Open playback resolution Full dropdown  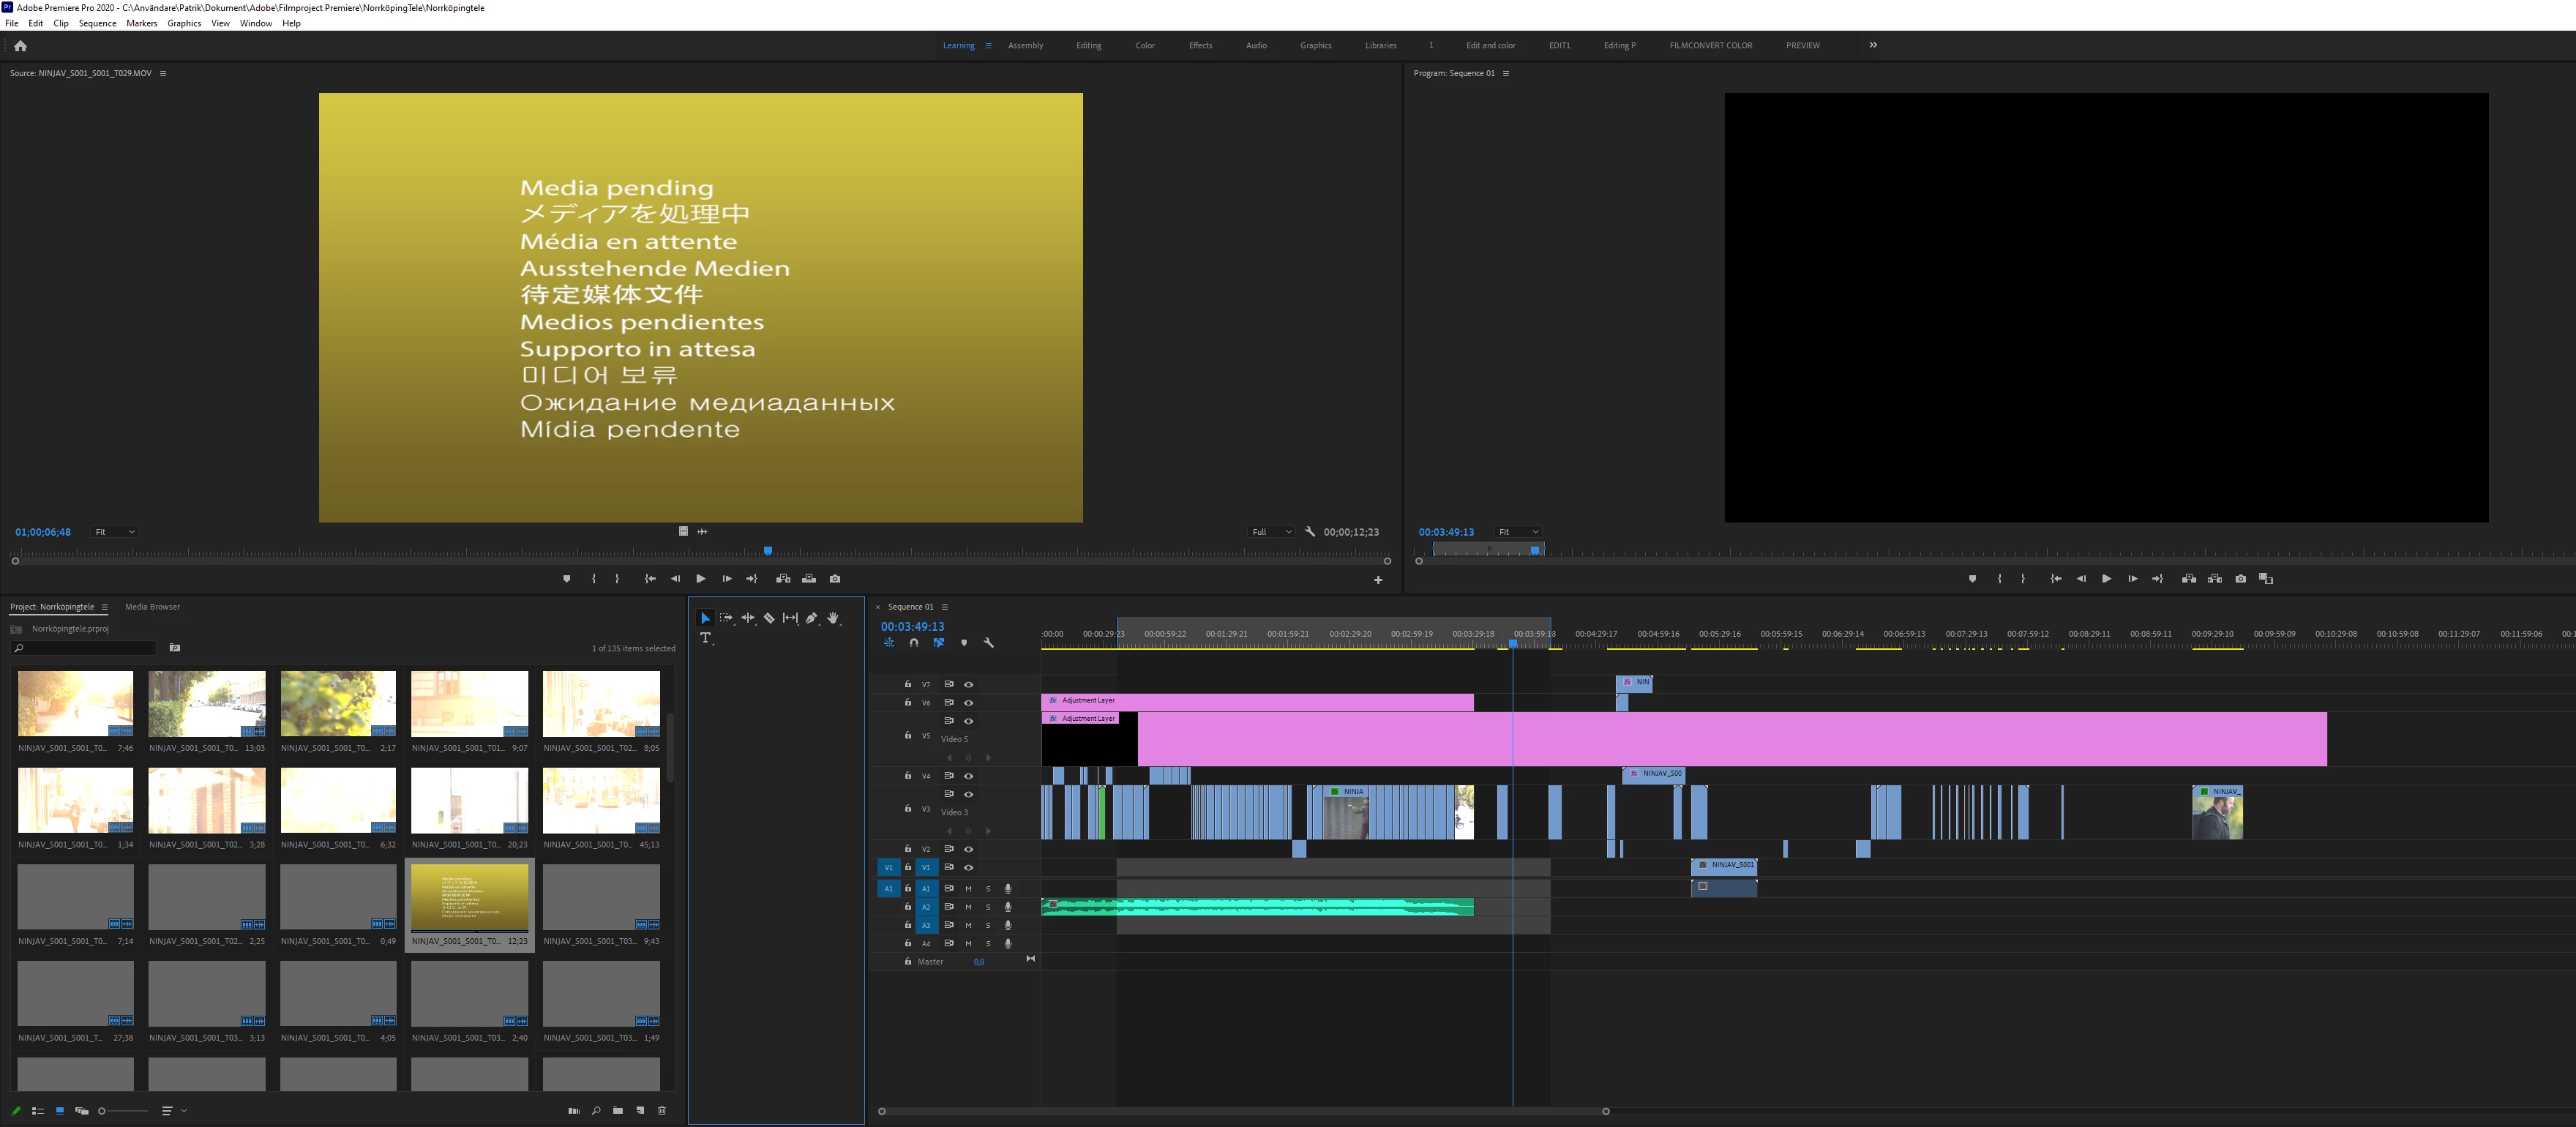1271,532
